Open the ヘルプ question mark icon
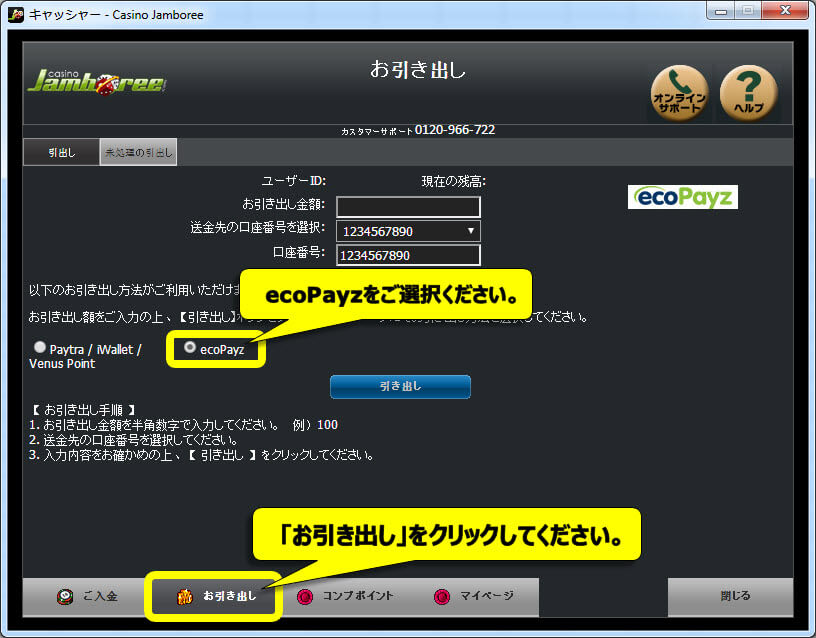This screenshot has height=638, width=816. [748, 93]
